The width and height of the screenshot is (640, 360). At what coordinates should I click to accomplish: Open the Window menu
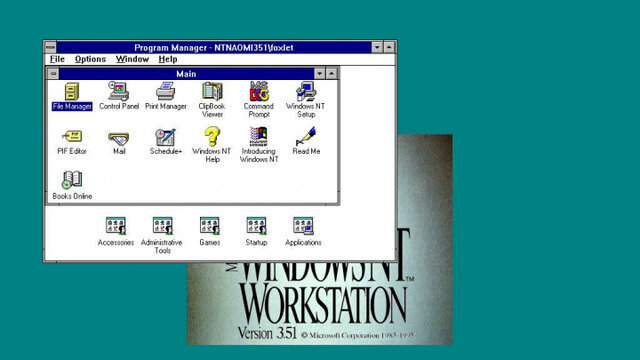click(132, 59)
